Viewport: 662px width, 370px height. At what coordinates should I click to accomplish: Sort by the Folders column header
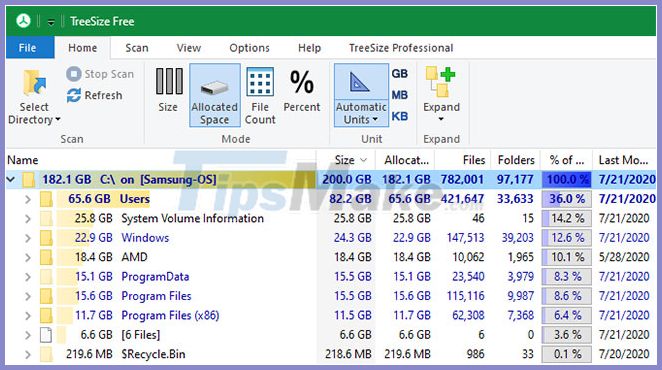click(515, 161)
